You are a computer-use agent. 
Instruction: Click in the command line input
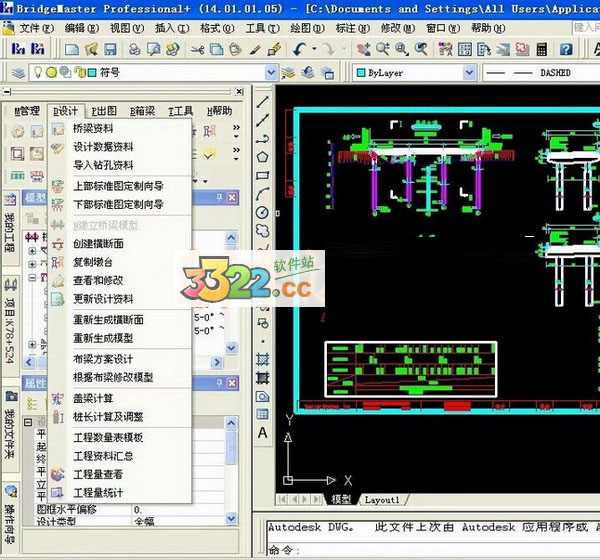pos(432,550)
